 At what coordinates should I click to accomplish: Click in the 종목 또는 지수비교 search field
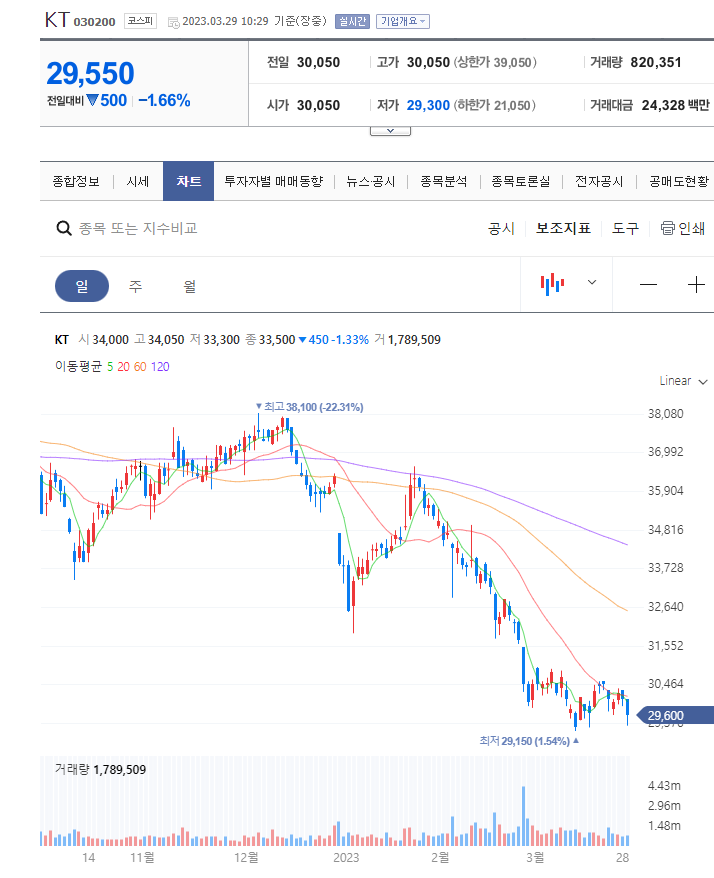[138, 228]
